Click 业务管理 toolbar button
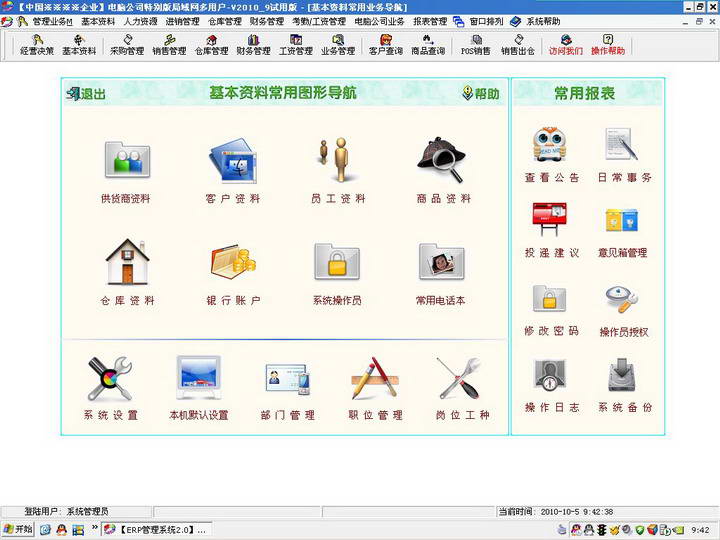This screenshot has width=720, height=540. pos(338,45)
